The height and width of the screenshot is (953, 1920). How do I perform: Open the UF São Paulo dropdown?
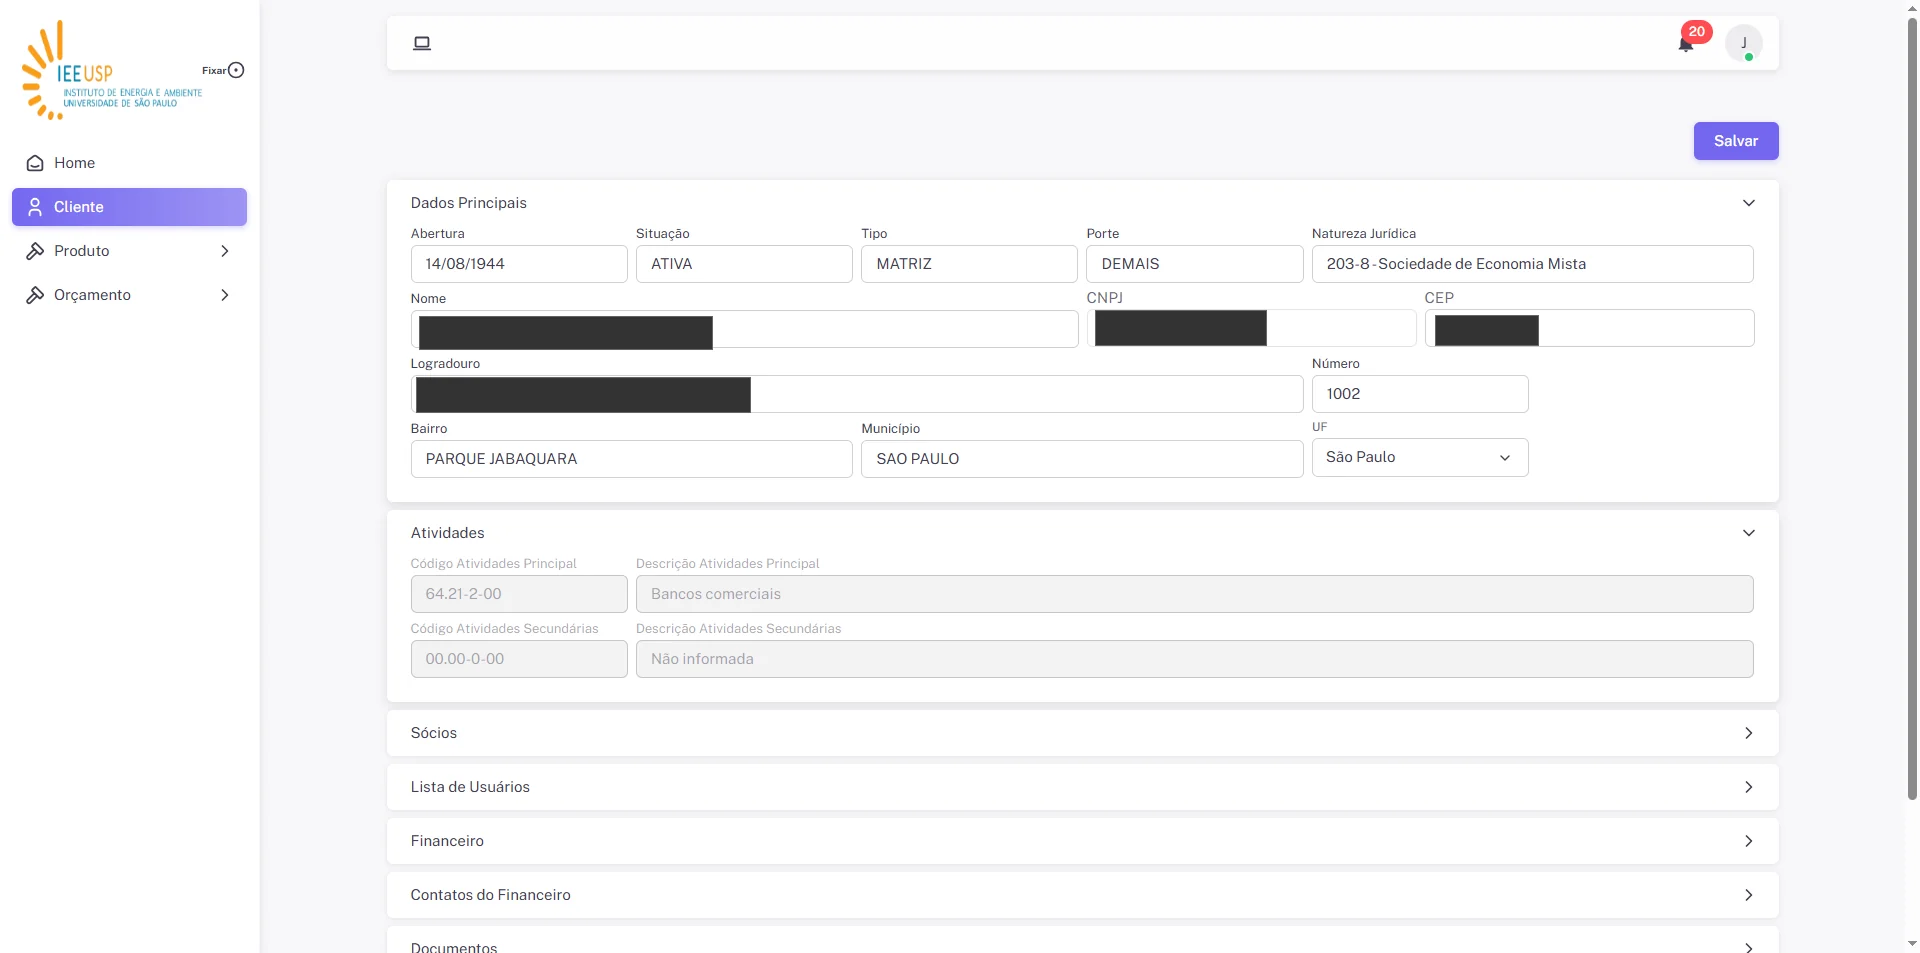(1419, 457)
